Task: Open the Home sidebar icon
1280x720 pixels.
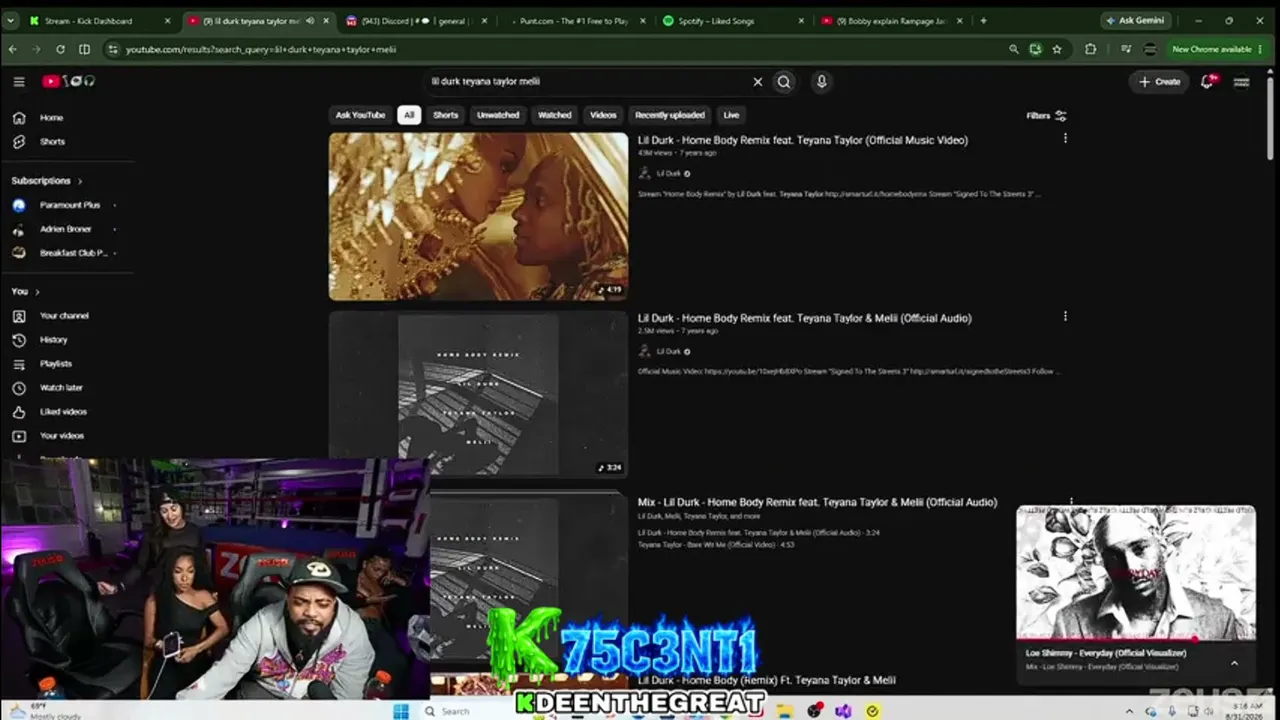Action: click(19, 118)
